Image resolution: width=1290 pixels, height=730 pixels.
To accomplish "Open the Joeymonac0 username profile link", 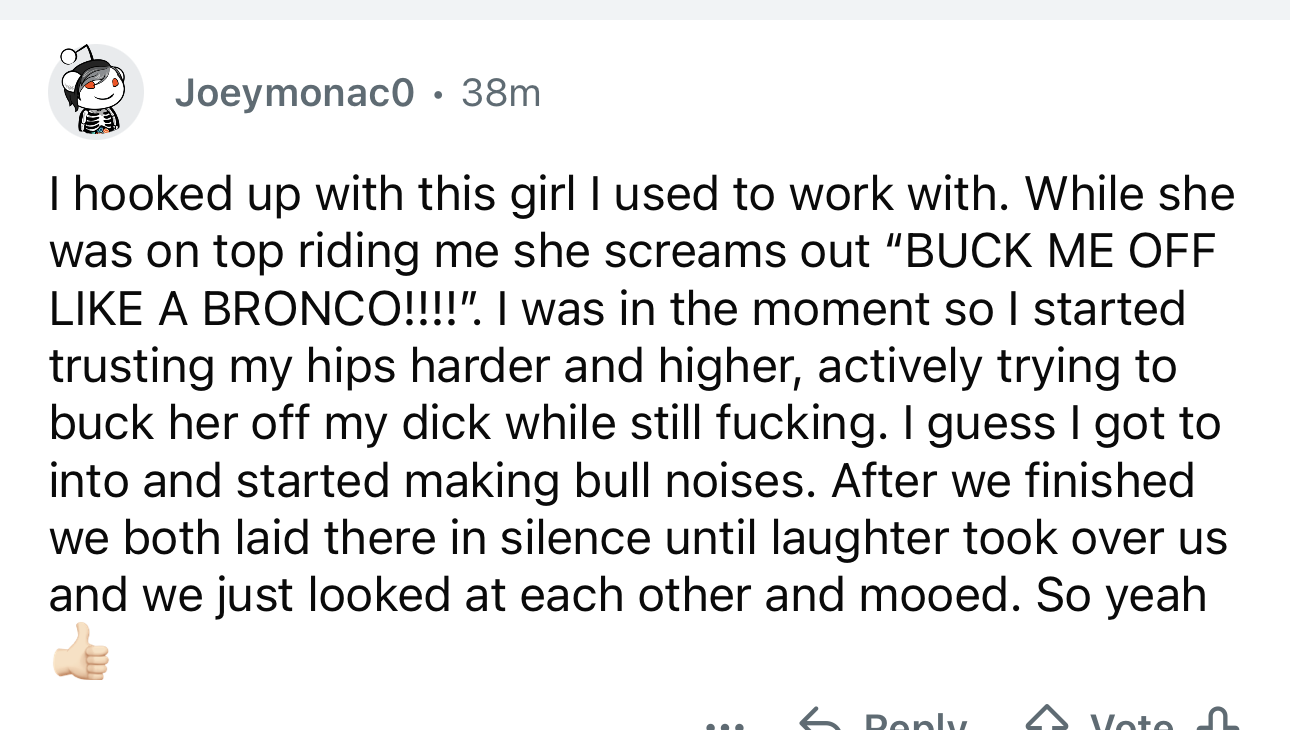I will pyautogui.click(x=294, y=94).
